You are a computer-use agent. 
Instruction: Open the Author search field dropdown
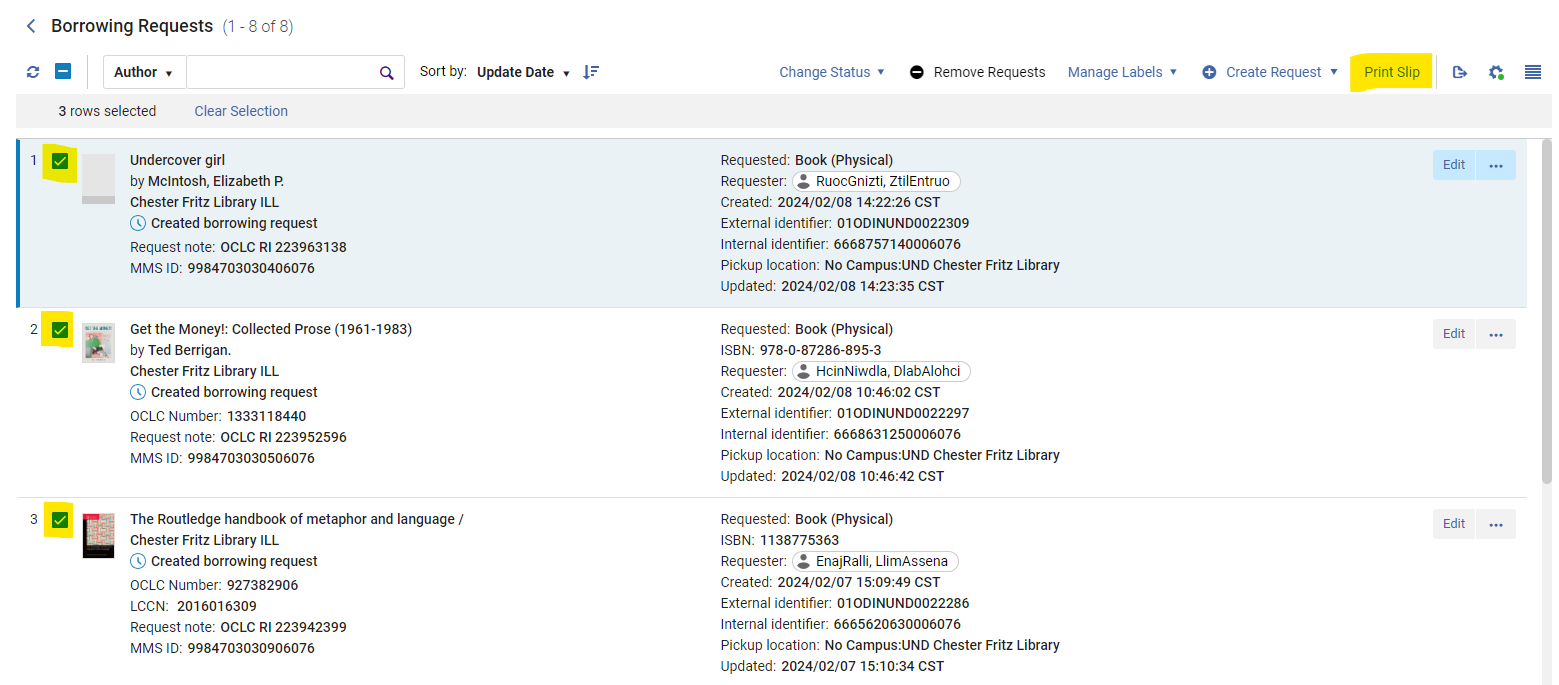click(144, 72)
